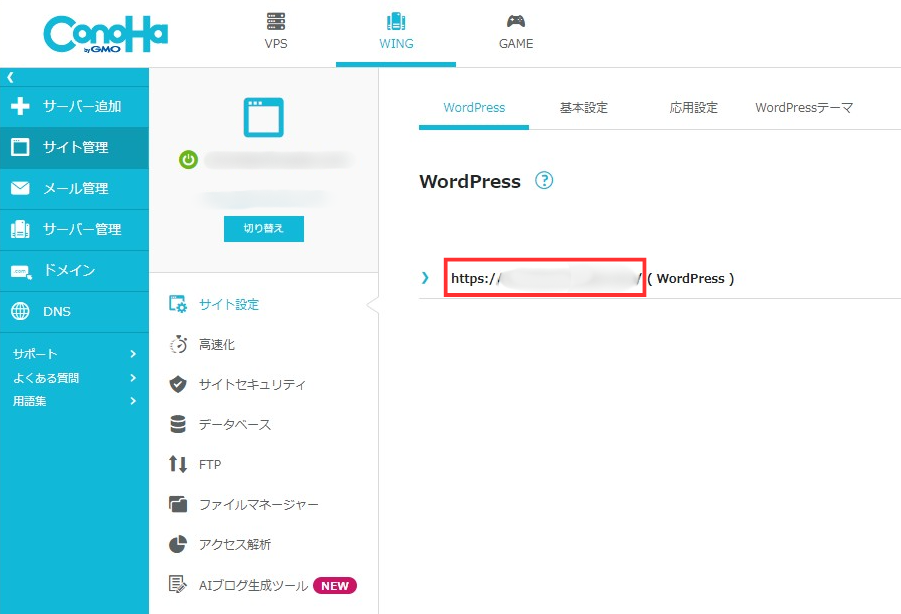Click the envelope icon for メール管理

pos(20,188)
